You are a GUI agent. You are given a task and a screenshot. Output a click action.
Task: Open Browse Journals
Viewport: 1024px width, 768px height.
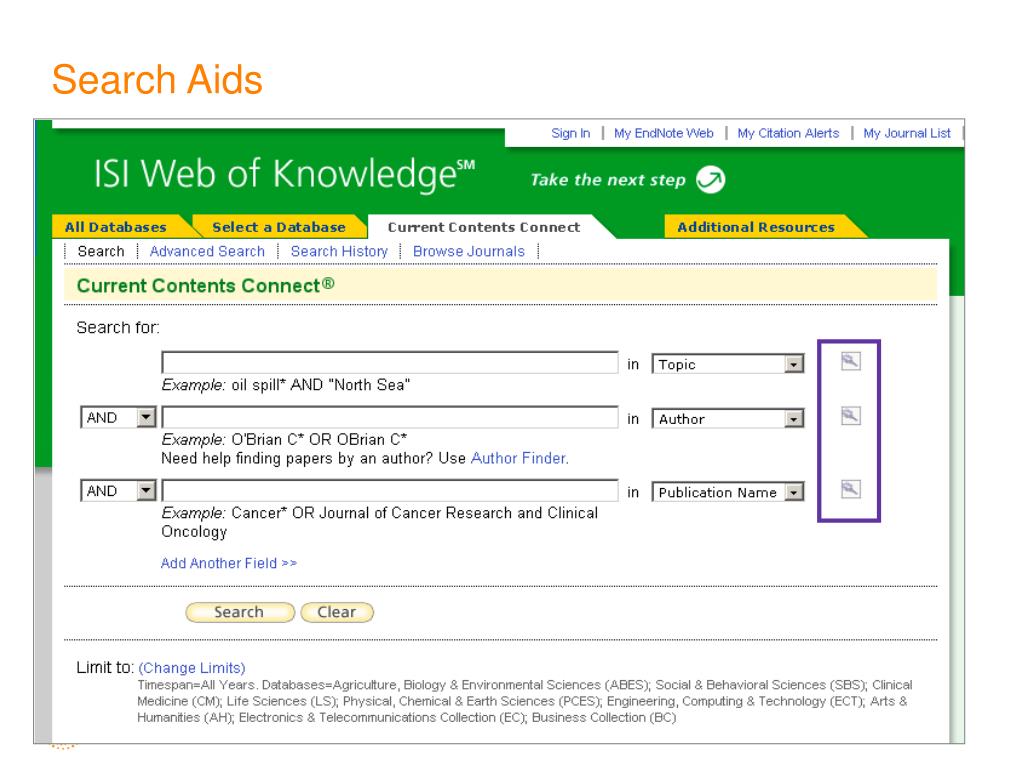(x=469, y=251)
